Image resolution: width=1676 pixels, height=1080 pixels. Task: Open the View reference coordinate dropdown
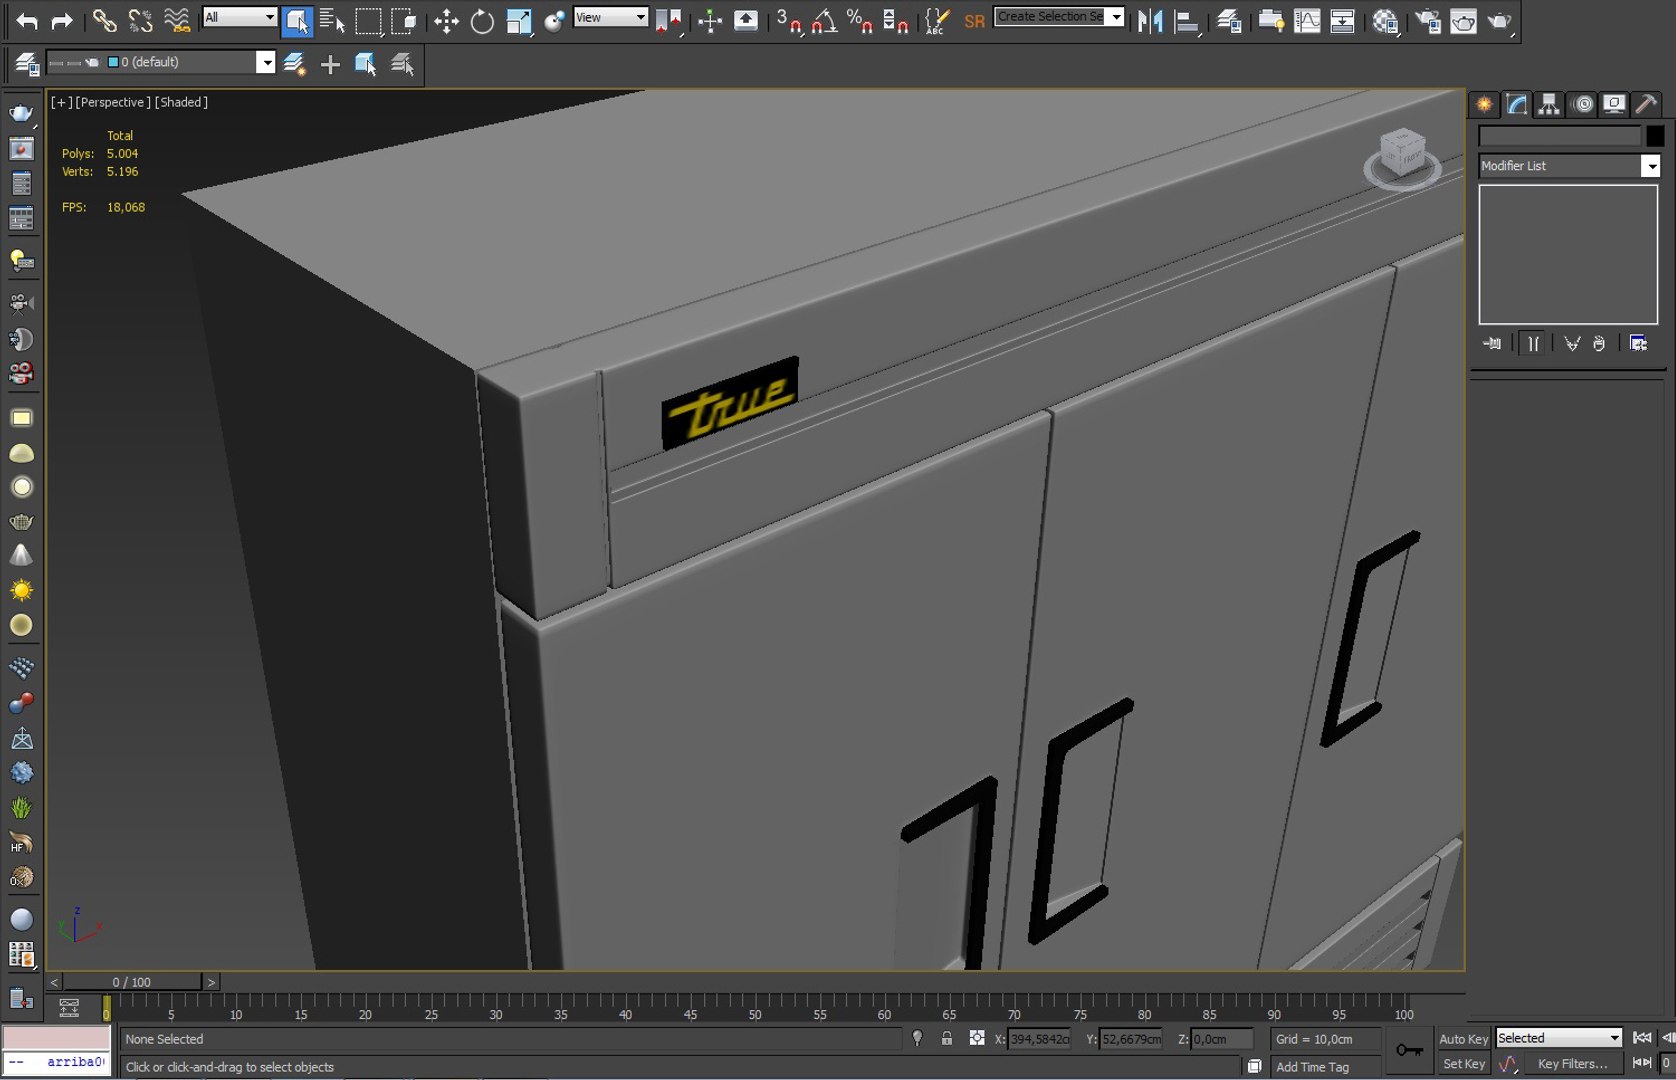610,17
